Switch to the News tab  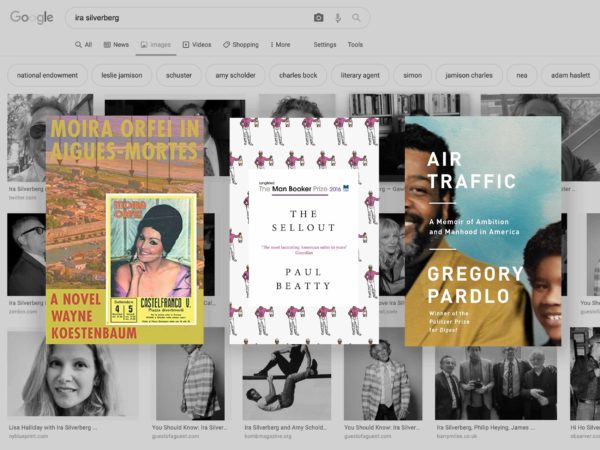tap(116, 45)
